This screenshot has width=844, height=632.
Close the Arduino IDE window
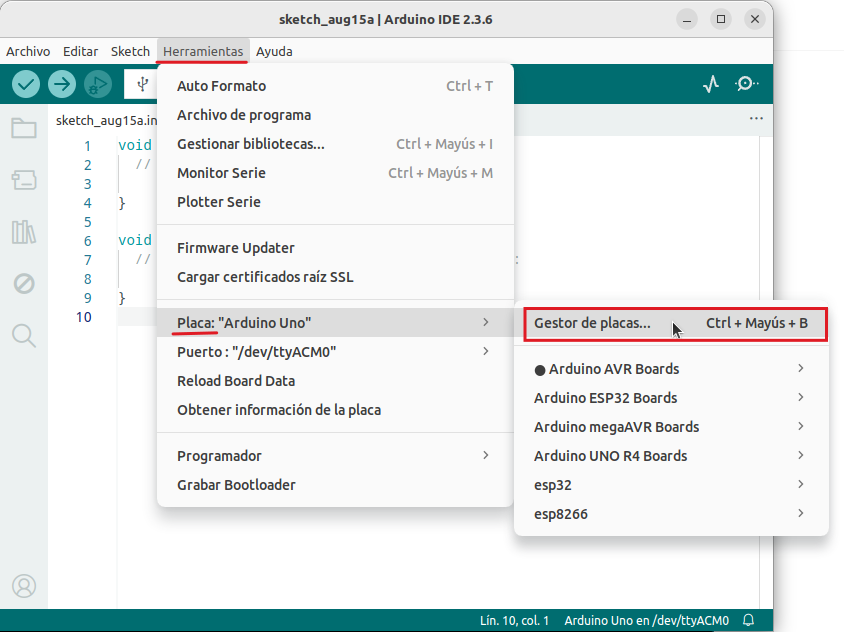(x=755, y=20)
